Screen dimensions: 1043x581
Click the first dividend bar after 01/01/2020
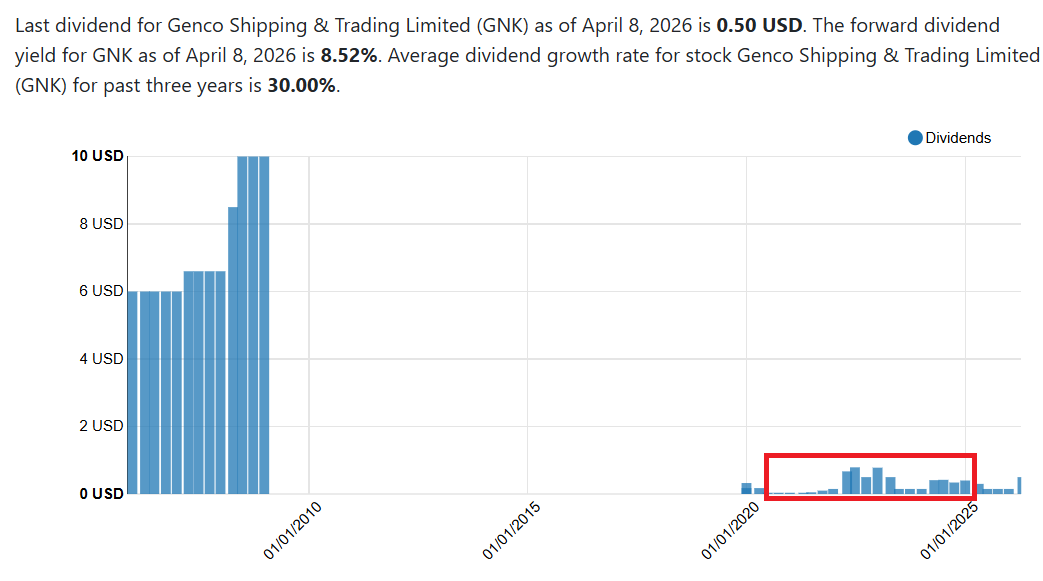click(x=746, y=488)
